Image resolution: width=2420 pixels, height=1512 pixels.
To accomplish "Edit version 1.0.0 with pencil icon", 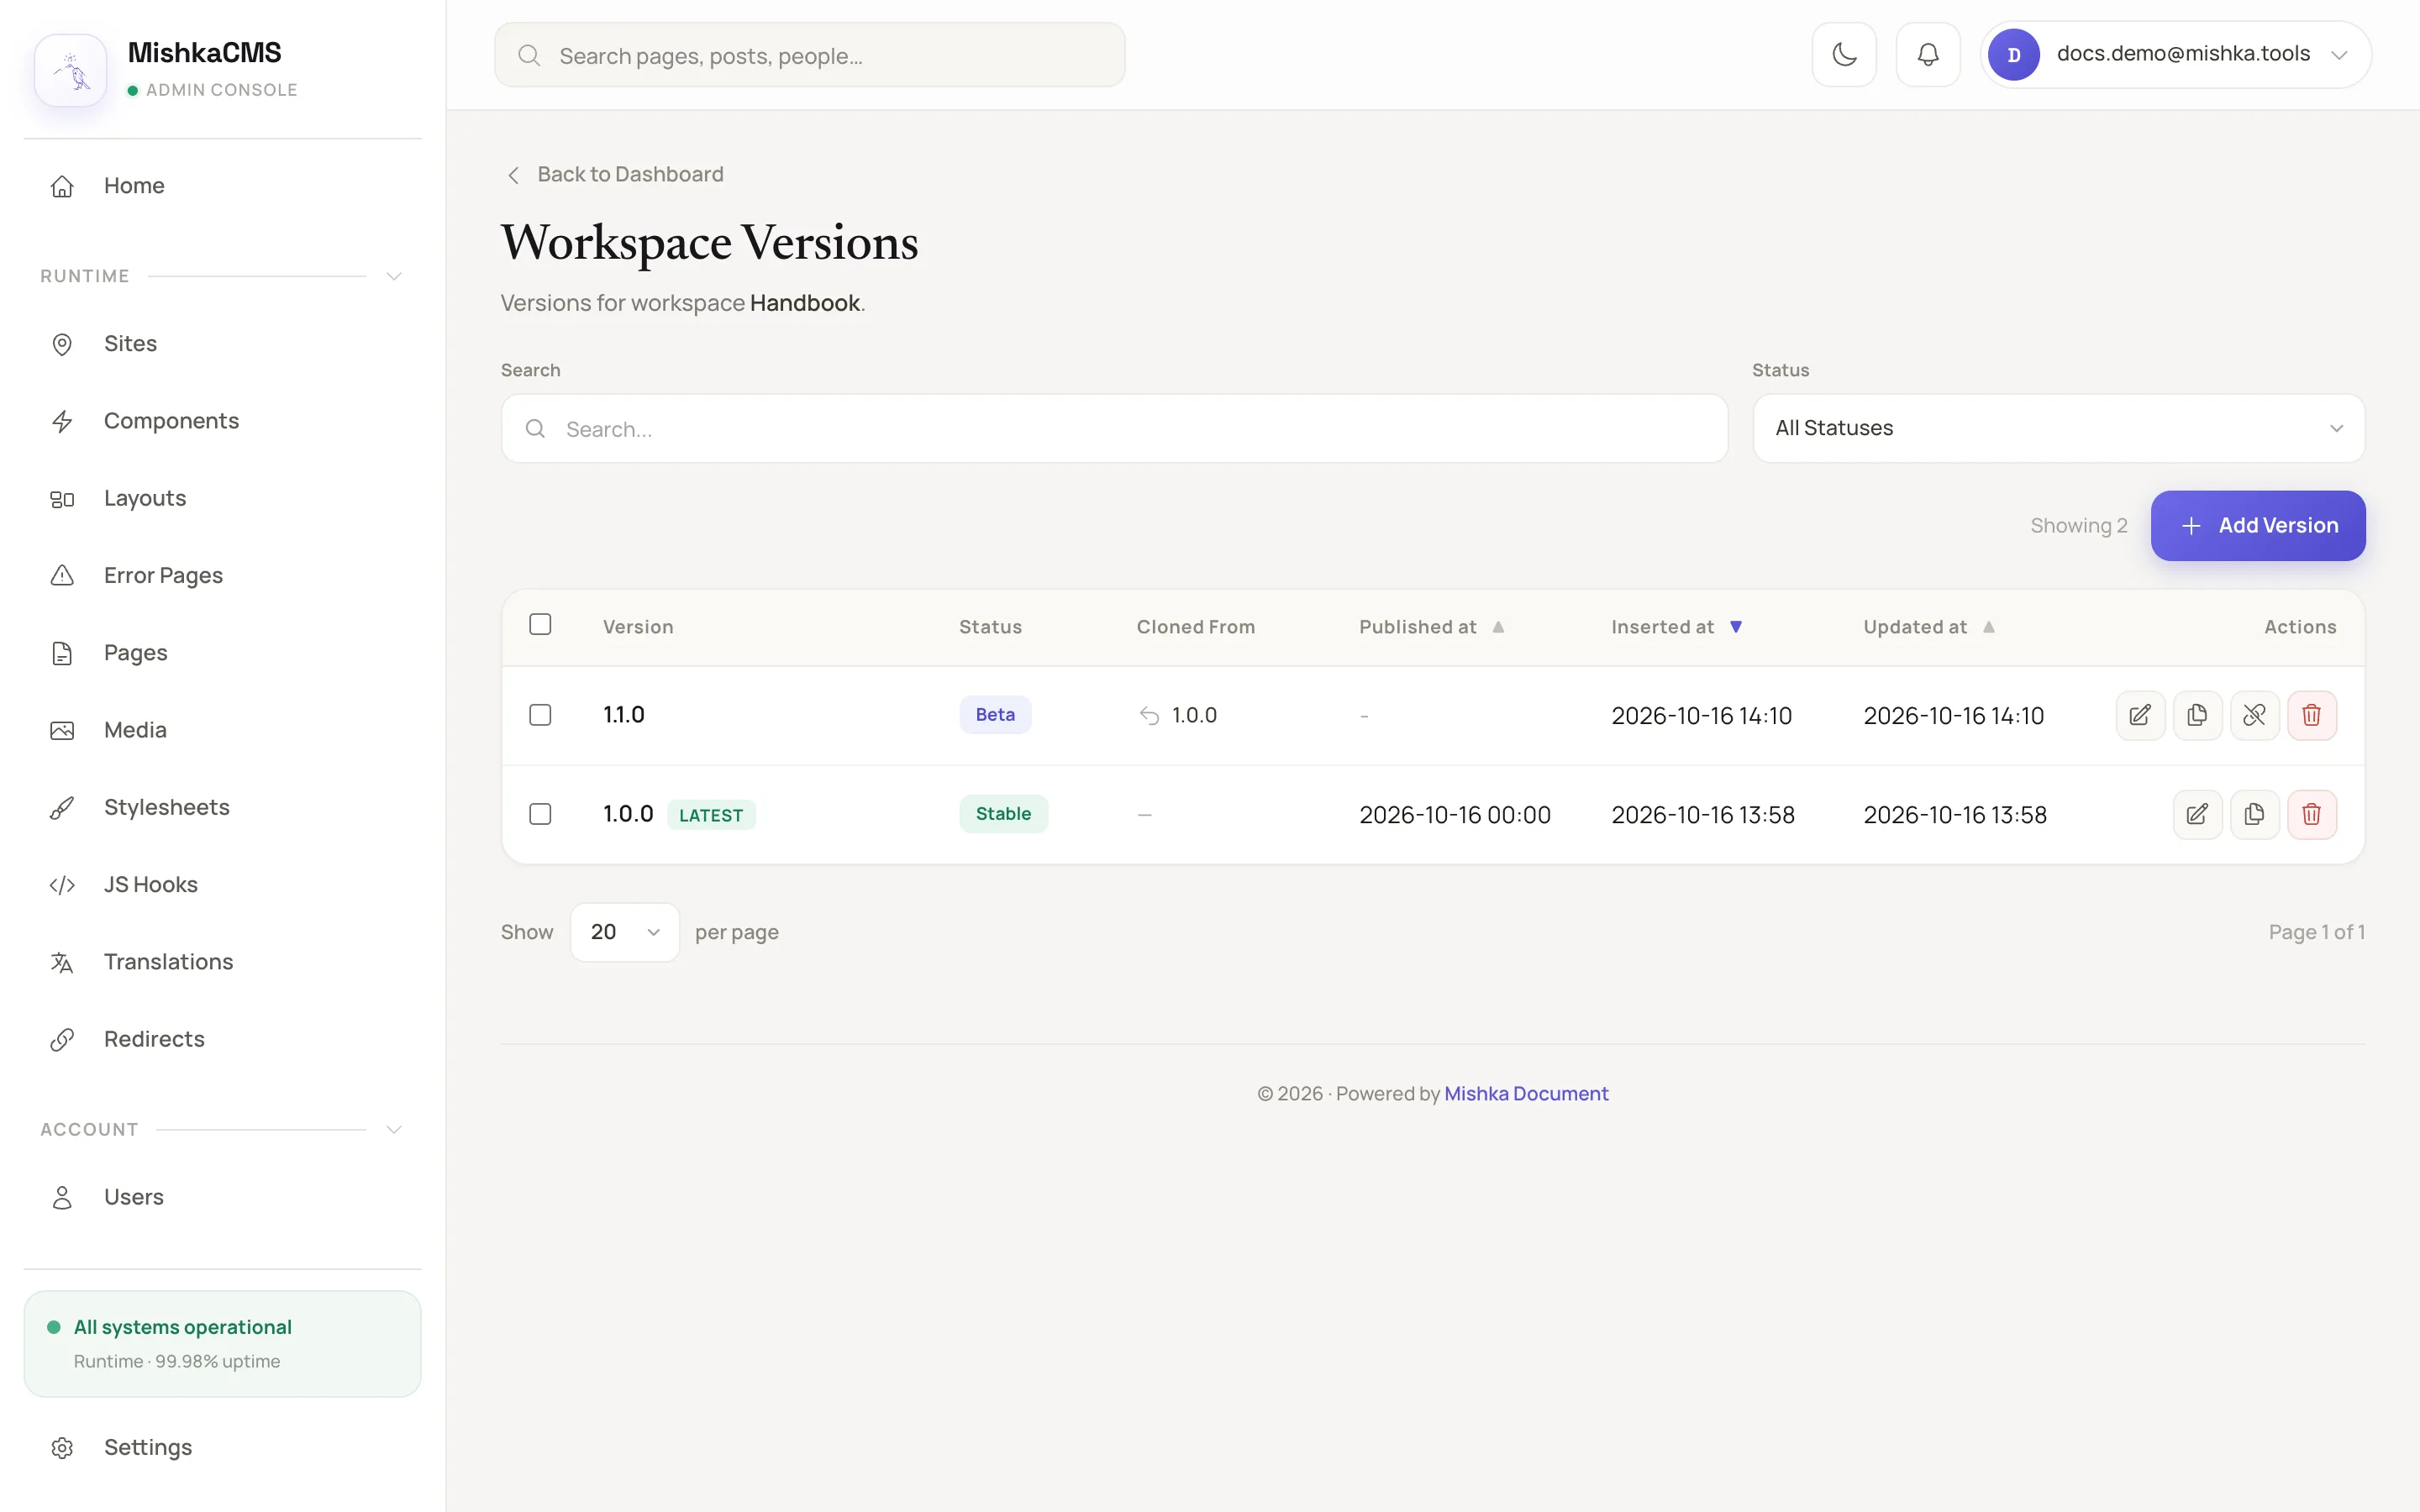I will click(2197, 814).
